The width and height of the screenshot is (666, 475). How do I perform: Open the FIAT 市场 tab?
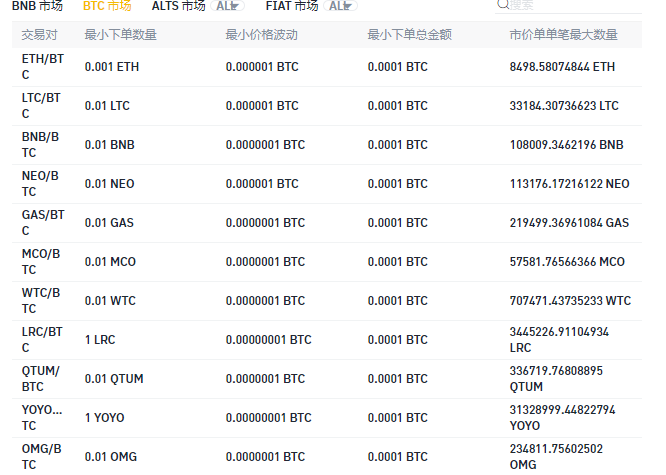pyautogui.click(x=291, y=6)
